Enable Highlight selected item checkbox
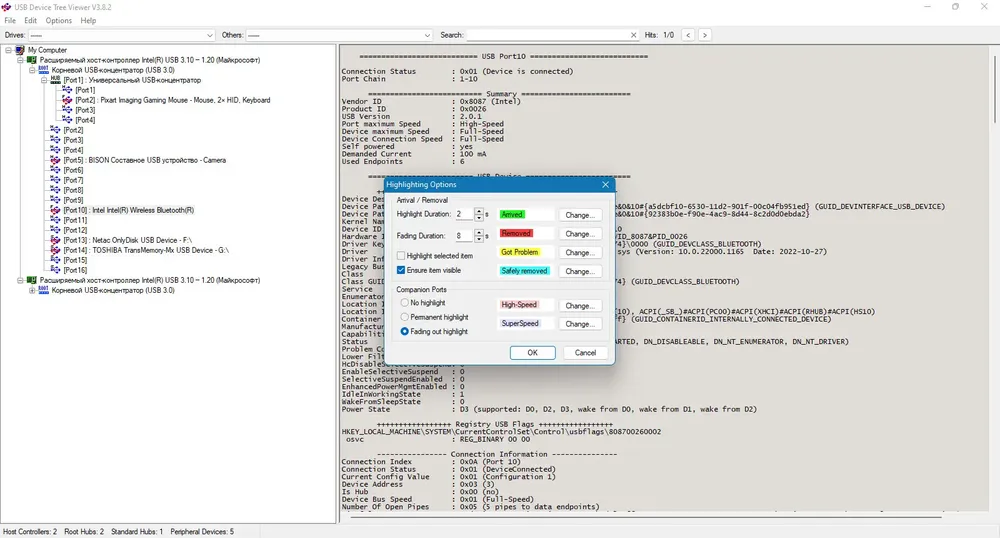The width and height of the screenshot is (1000, 538). [401, 256]
